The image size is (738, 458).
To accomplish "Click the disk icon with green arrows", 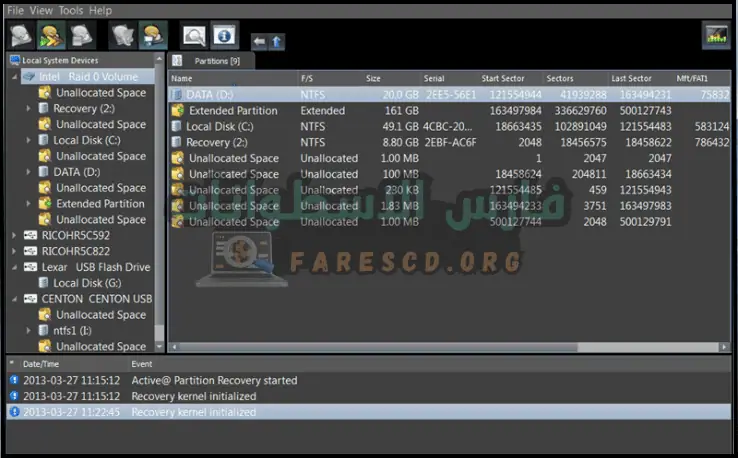I will [51, 36].
